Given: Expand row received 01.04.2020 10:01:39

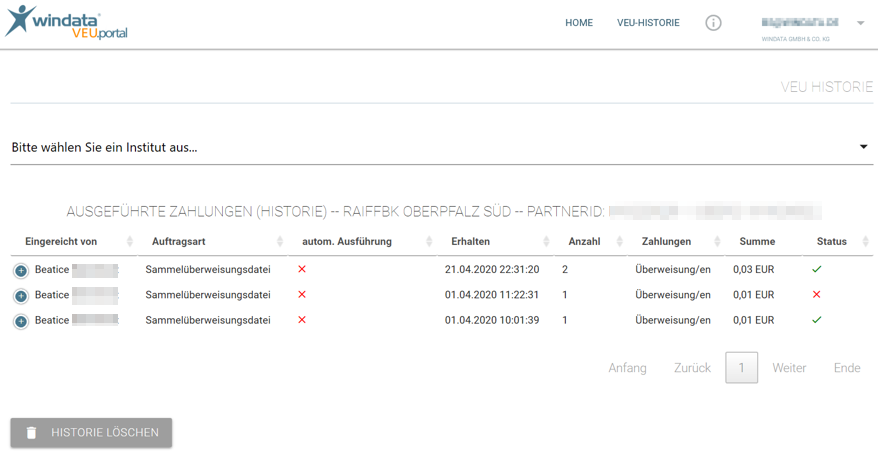Looking at the screenshot, I should (x=21, y=322).
